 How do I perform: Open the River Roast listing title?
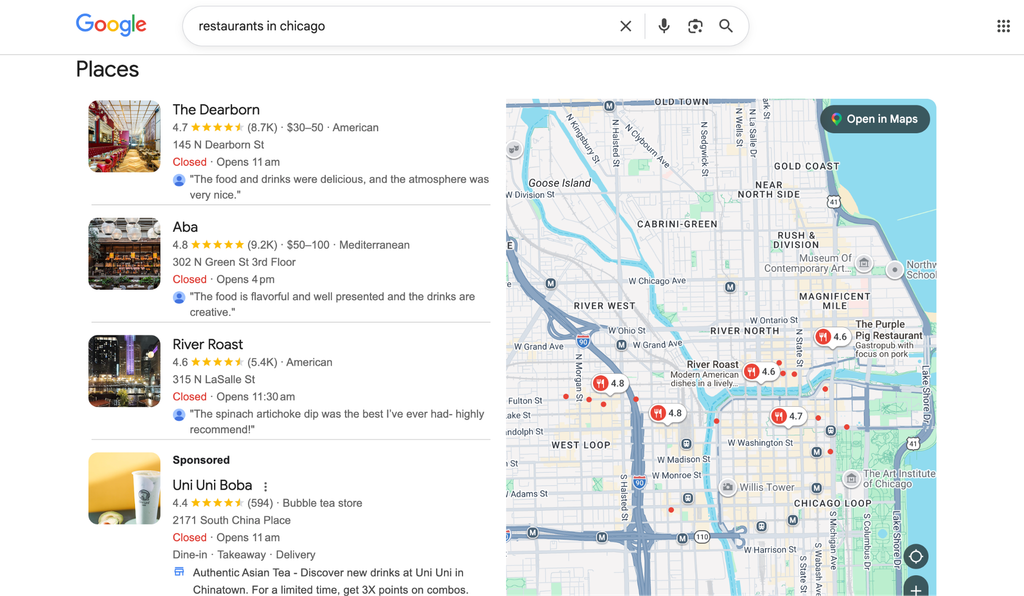pyautogui.click(x=208, y=345)
